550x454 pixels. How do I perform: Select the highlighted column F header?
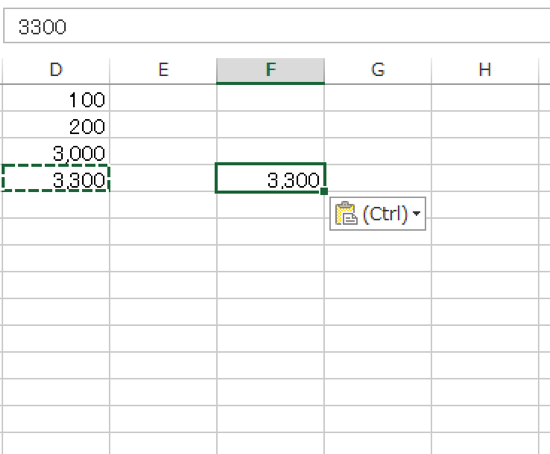click(x=270, y=71)
